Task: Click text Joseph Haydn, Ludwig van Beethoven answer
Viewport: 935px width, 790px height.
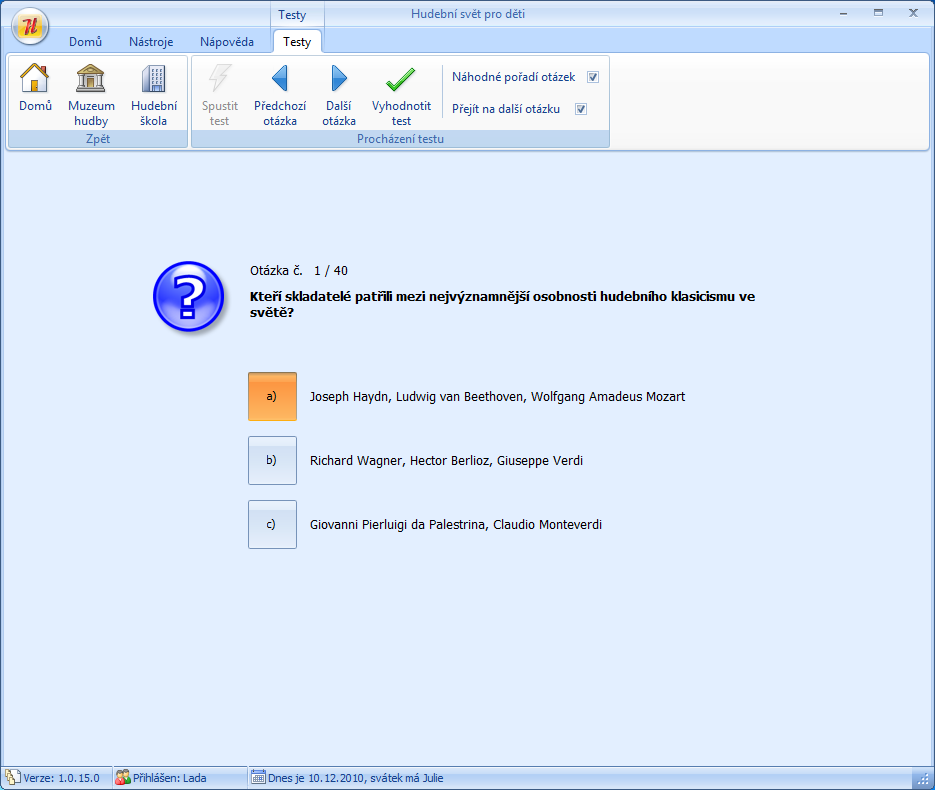Action: click(x=497, y=396)
